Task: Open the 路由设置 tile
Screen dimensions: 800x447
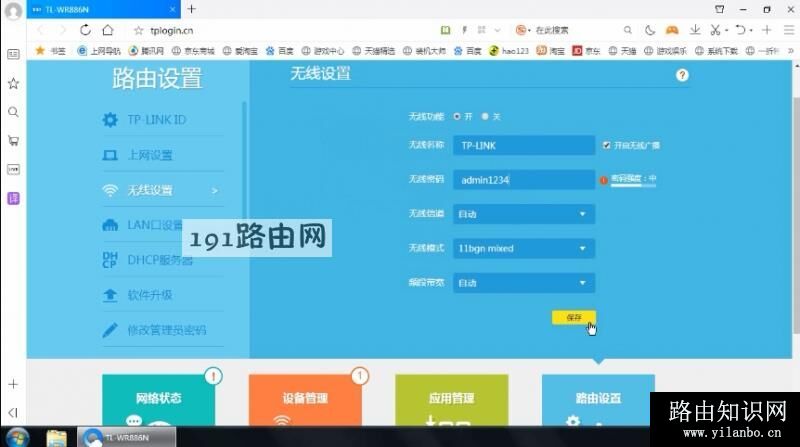Action: click(598, 400)
